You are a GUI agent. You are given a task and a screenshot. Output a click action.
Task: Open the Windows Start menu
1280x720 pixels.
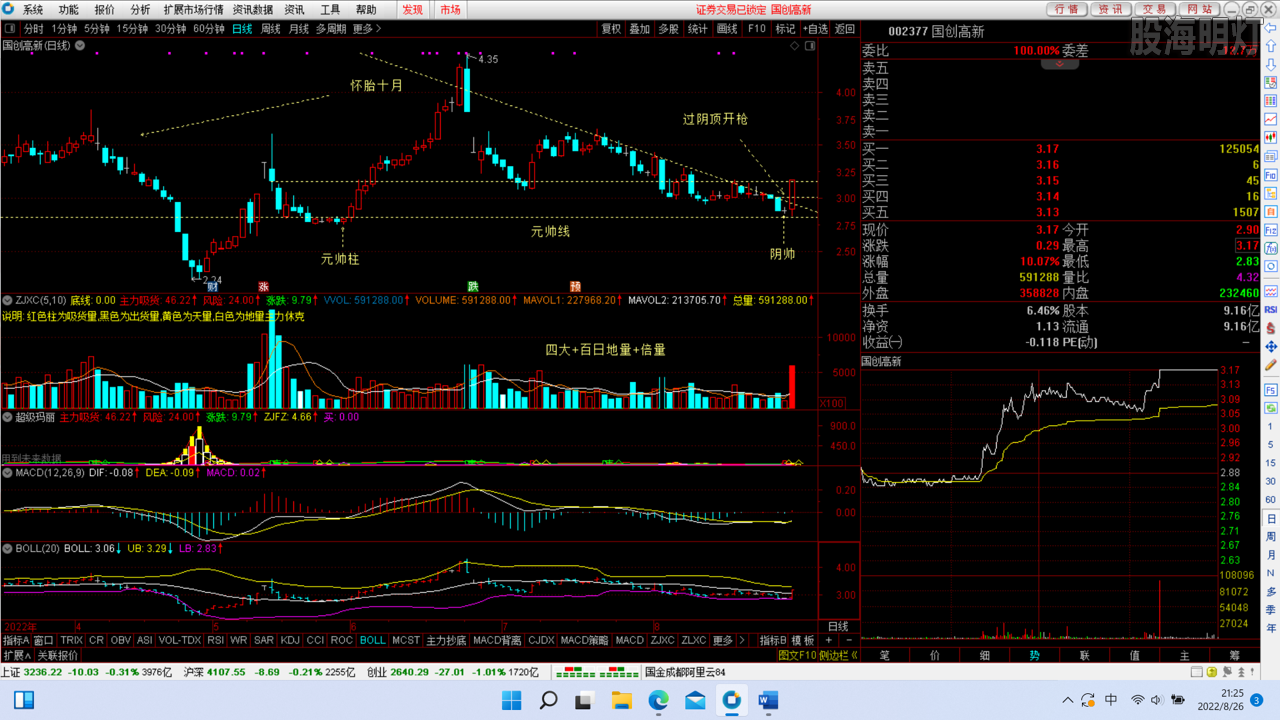click(511, 699)
